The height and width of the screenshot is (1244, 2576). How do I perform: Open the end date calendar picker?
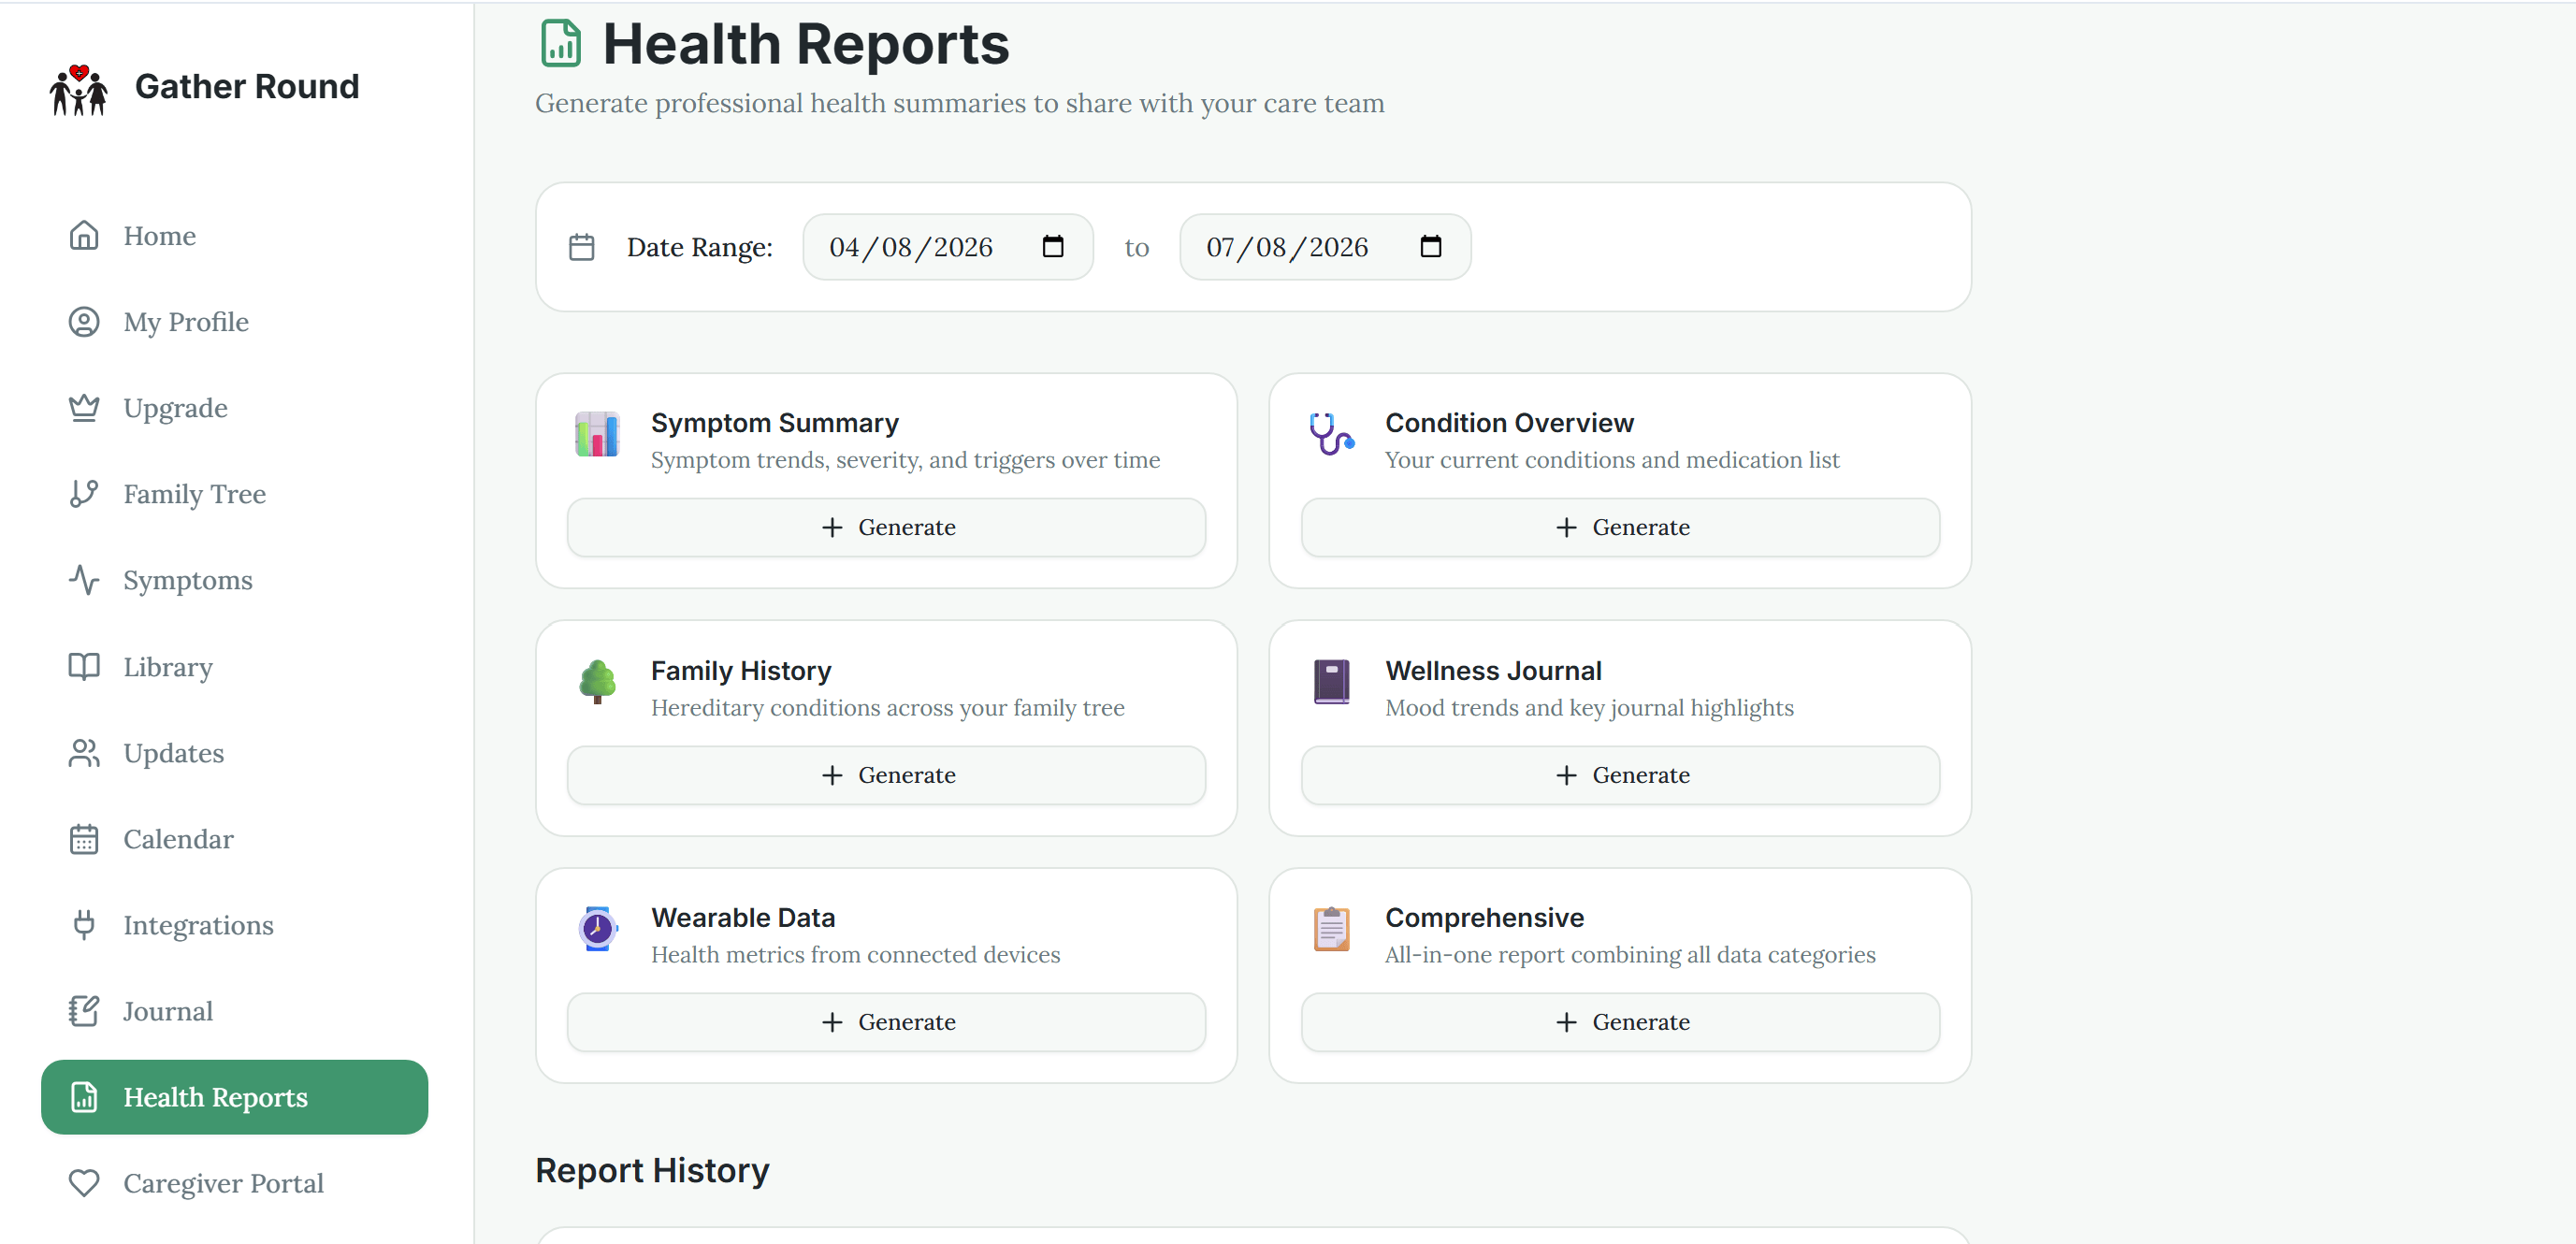coord(1431,246)
